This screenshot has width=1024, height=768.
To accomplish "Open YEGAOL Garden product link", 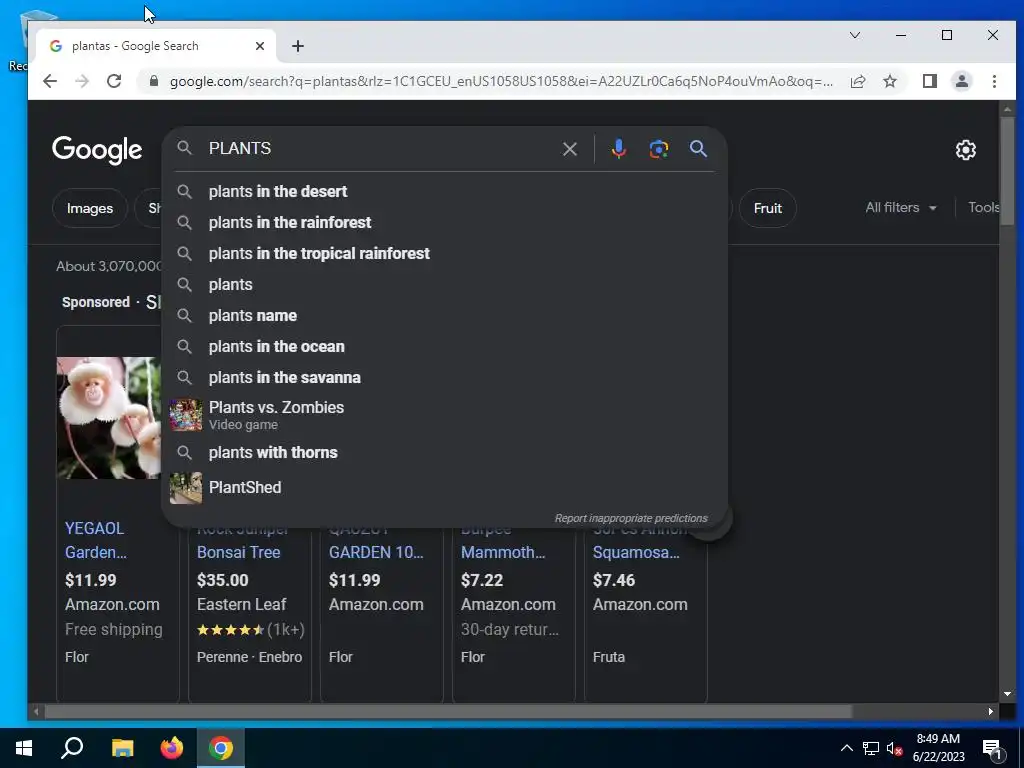I will tap(96, 540).
